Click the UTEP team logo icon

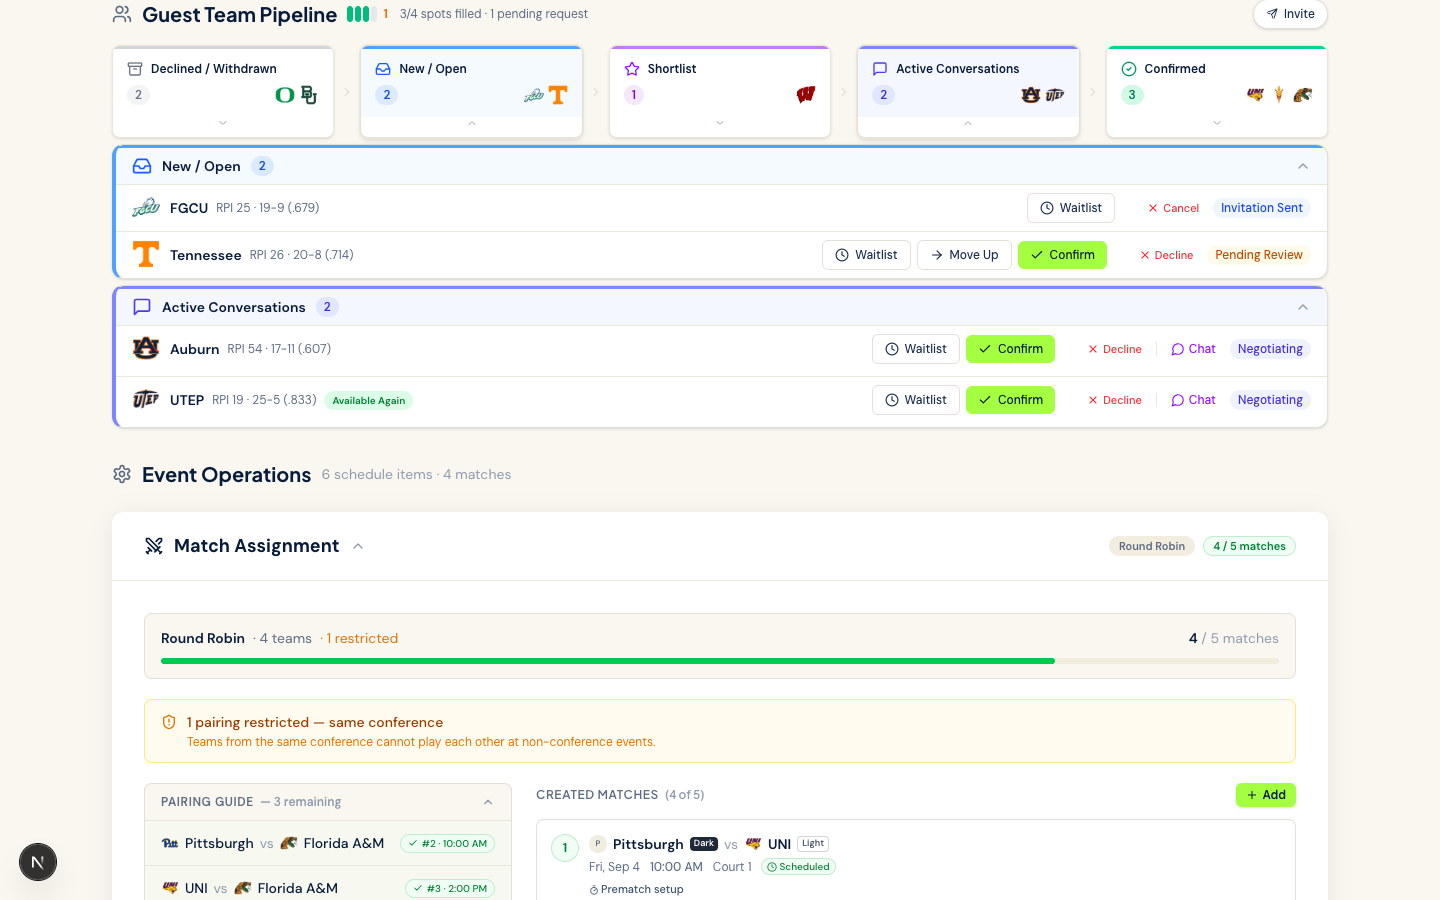click(x=146, y=400)
